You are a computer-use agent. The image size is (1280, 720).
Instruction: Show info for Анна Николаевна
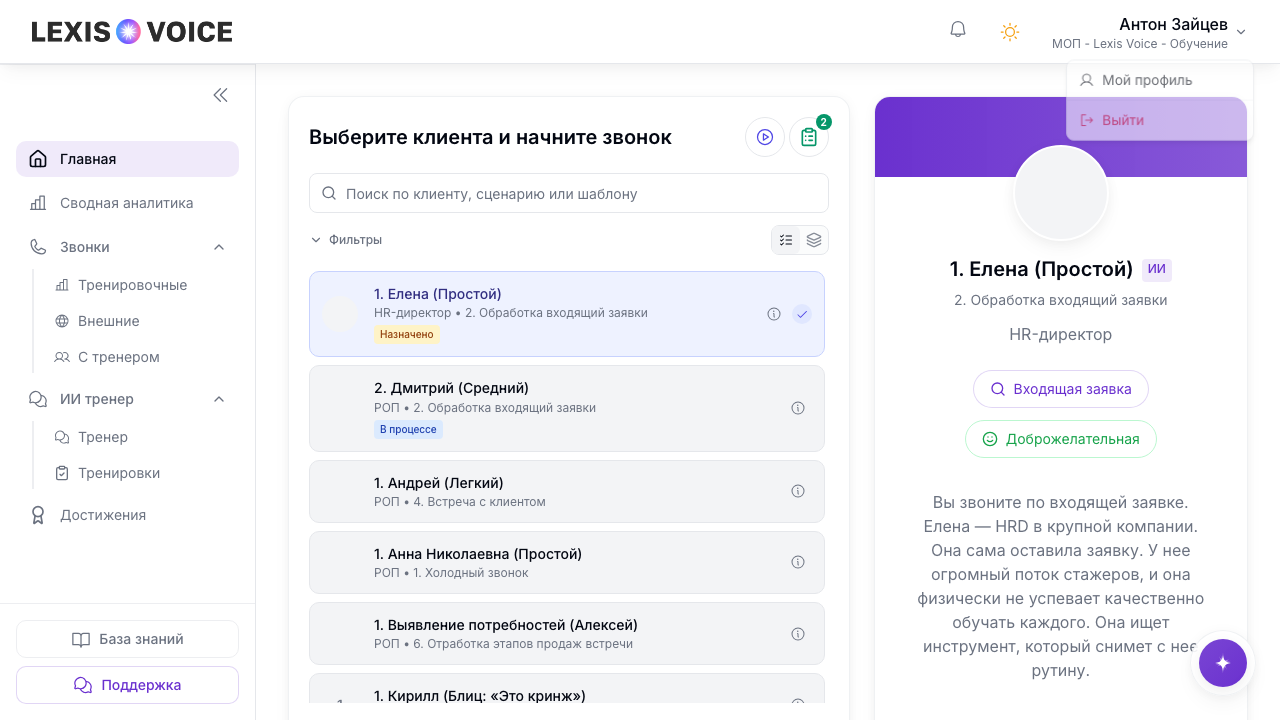click(798, 562)
